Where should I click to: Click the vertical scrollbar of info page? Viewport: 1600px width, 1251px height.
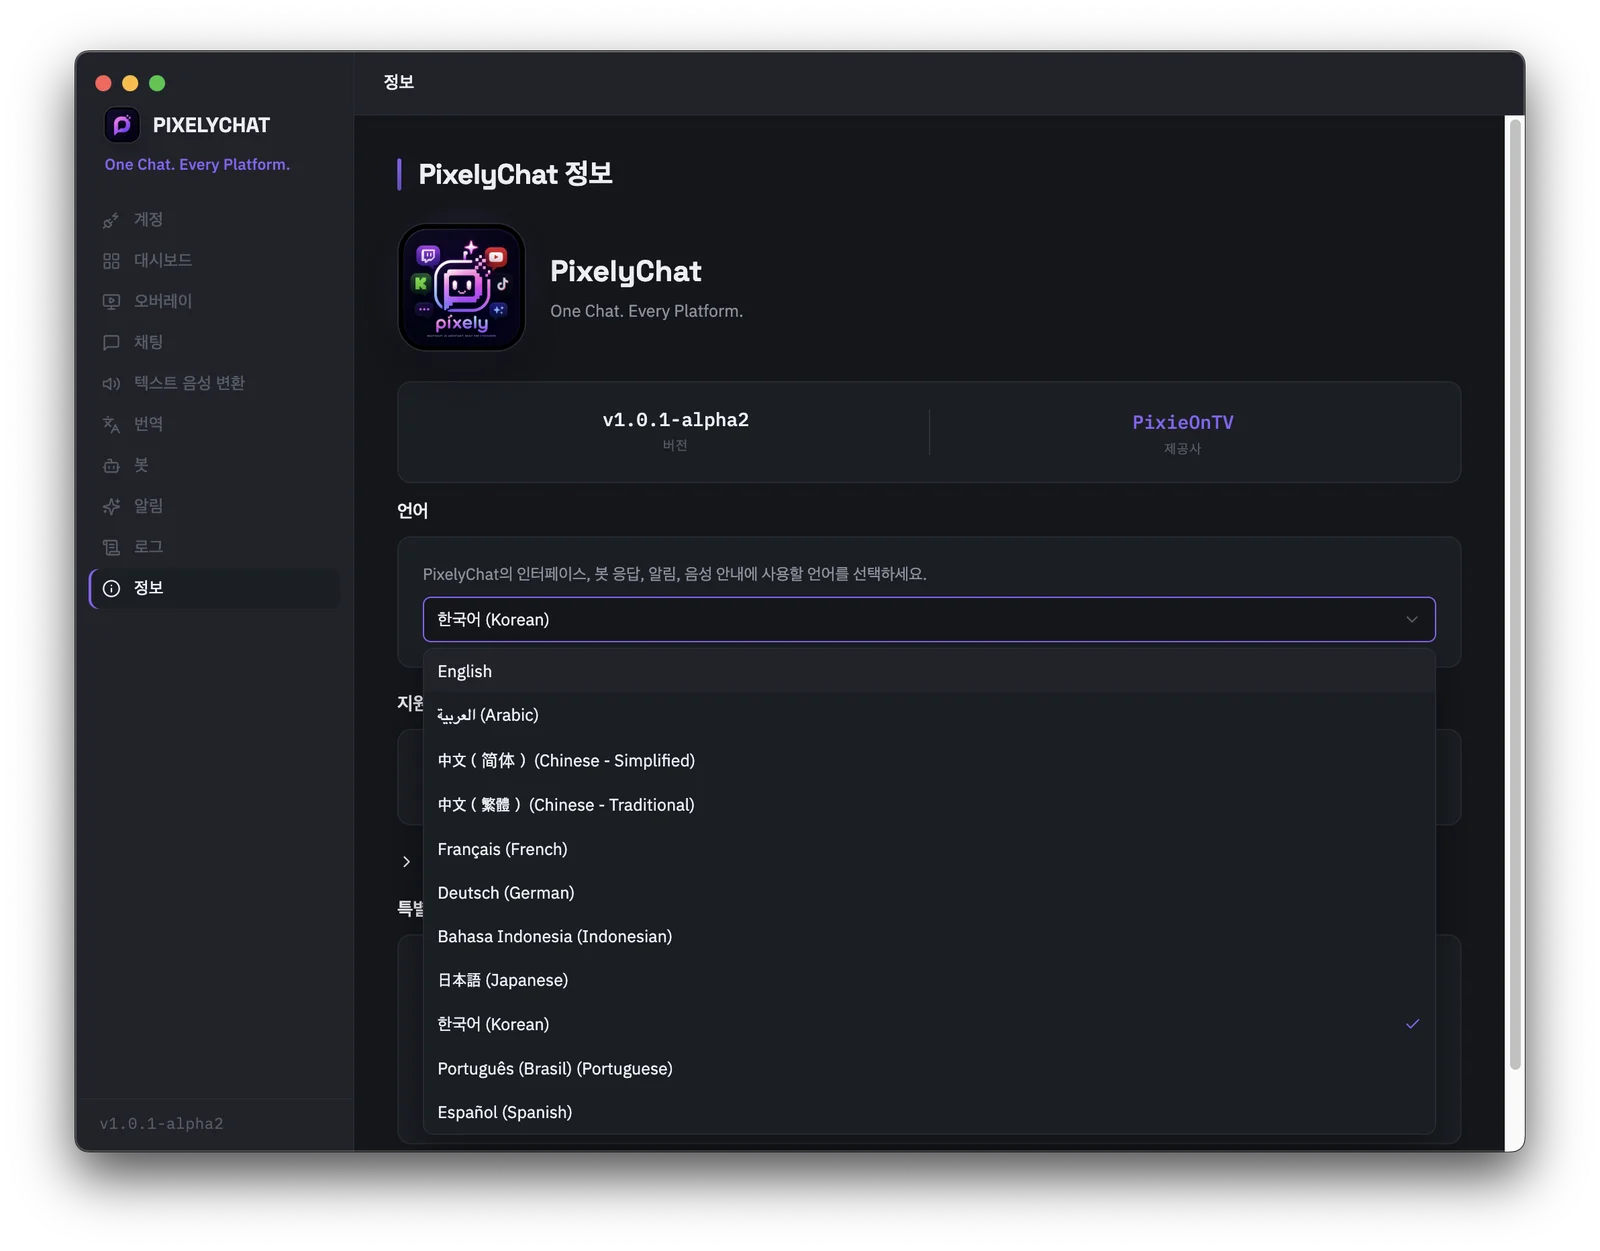click(x=1516, y=594)
